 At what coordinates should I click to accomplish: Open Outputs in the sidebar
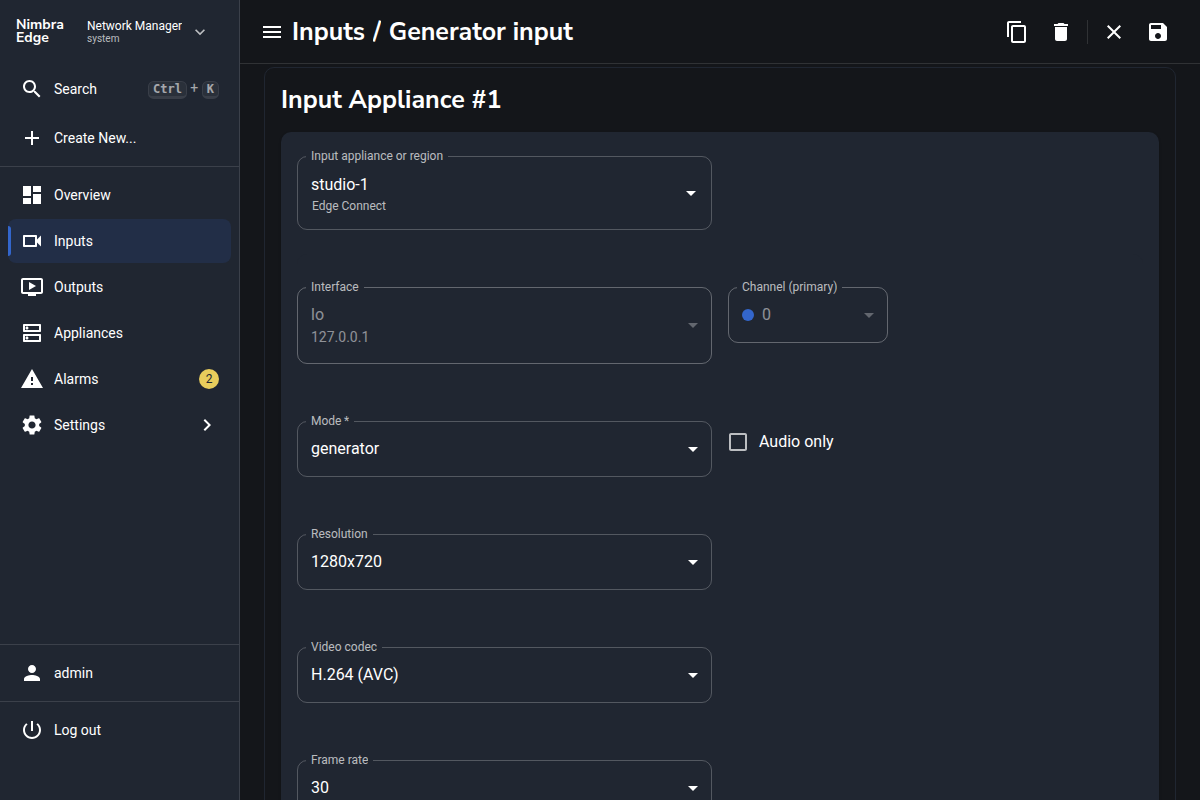(x=119, y=287)
